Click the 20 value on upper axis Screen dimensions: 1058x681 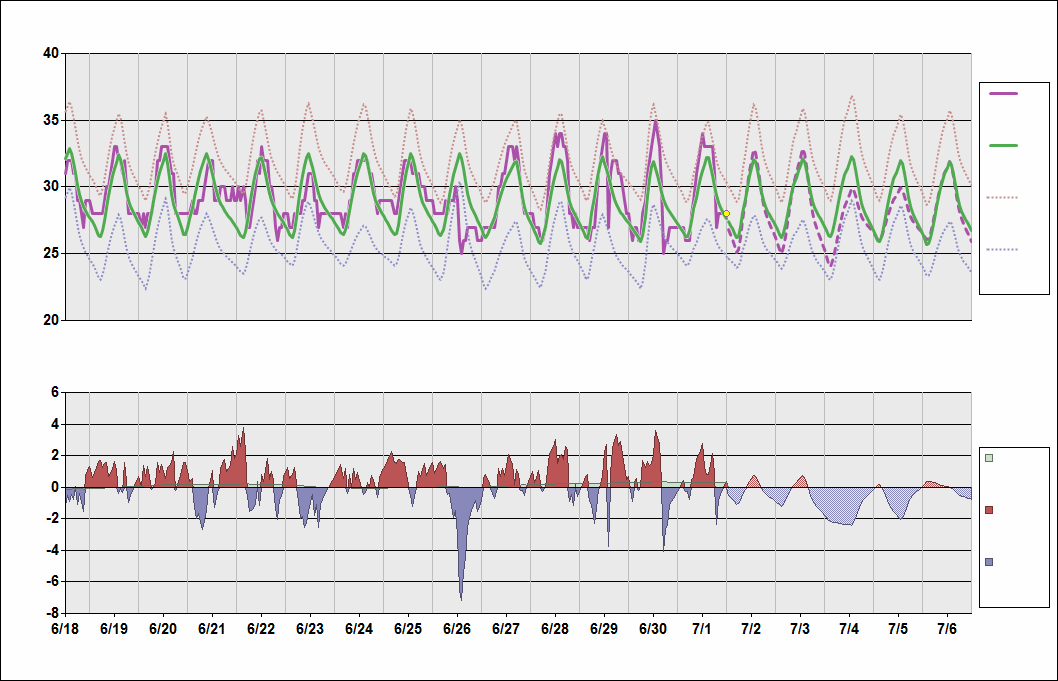point(50,320)
